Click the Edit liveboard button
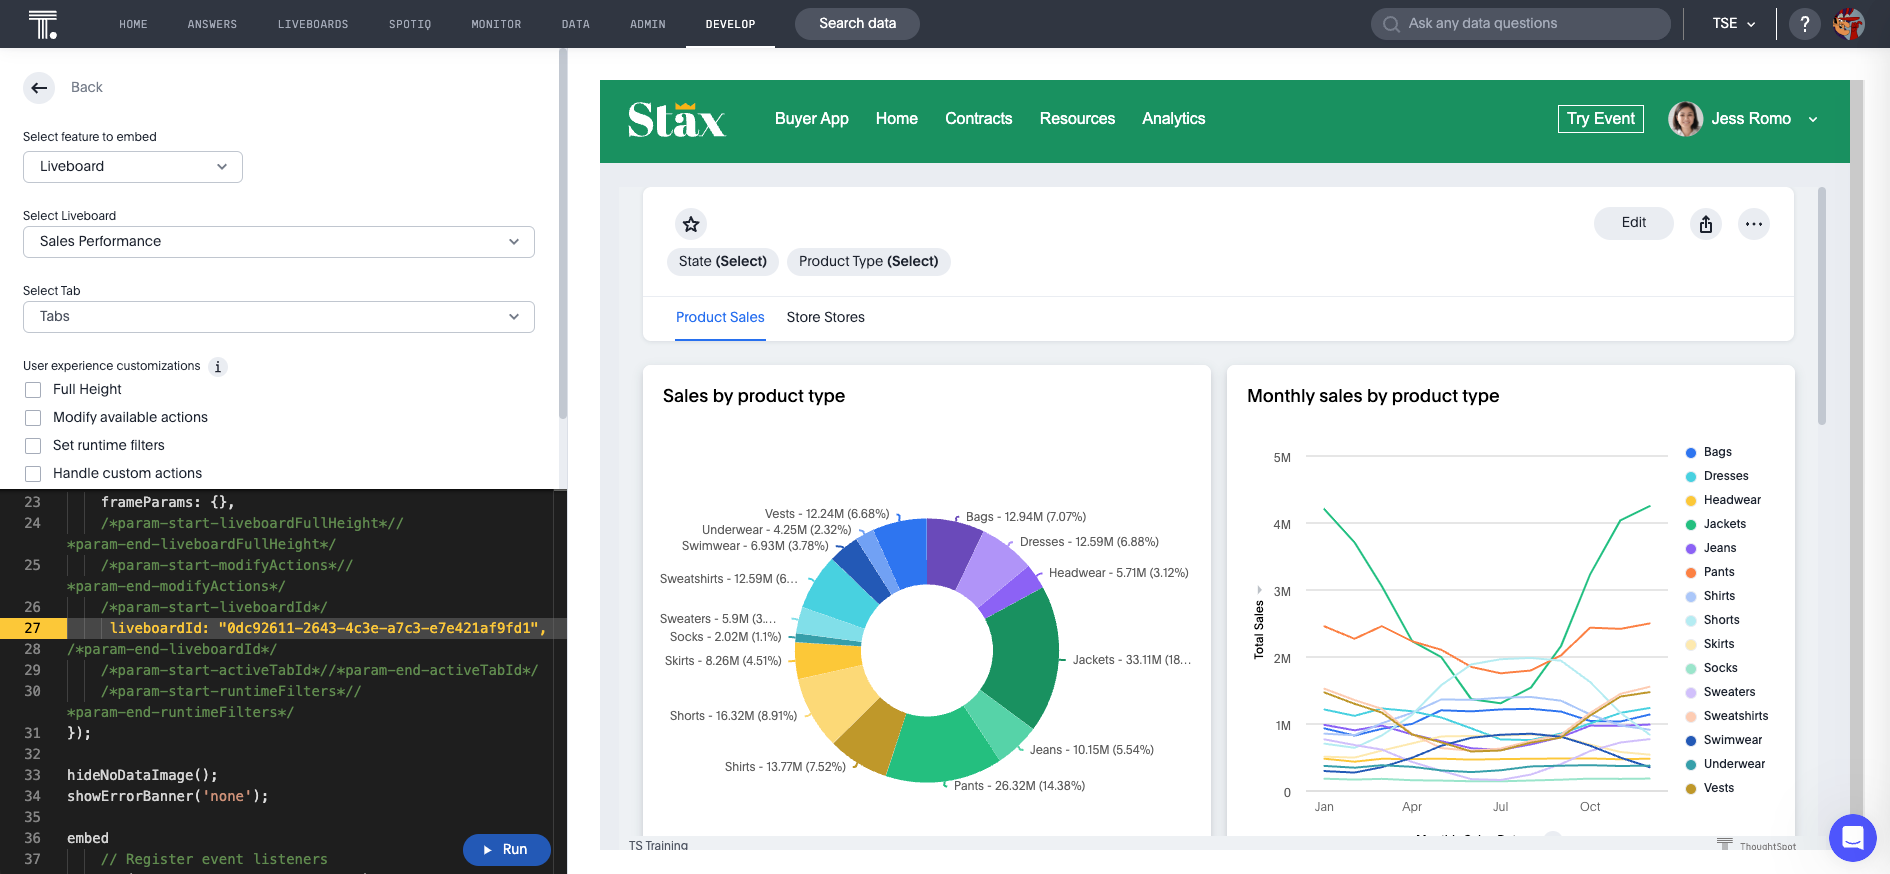Viewport: 1890px width, 874px height. [1633, 223]
